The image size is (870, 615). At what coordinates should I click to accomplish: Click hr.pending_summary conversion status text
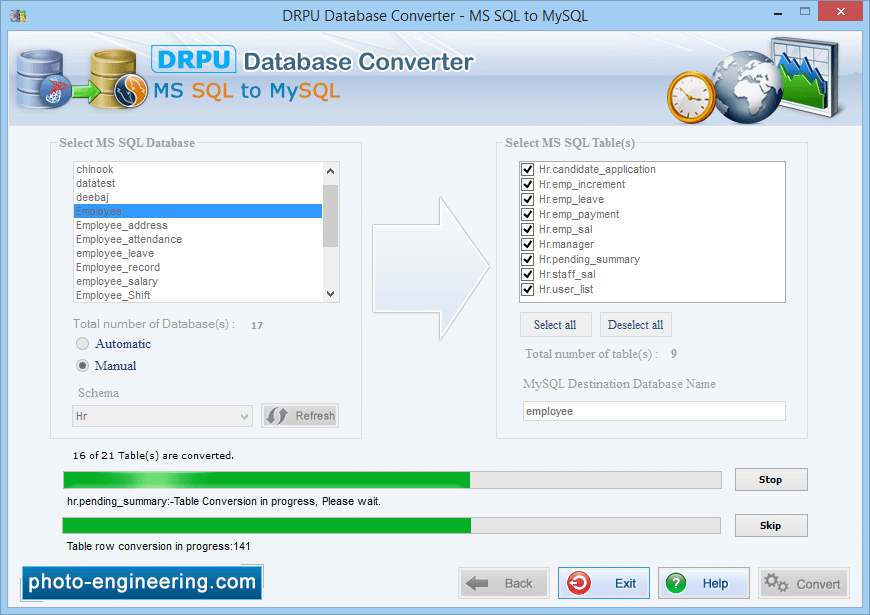tap(224, 501)
